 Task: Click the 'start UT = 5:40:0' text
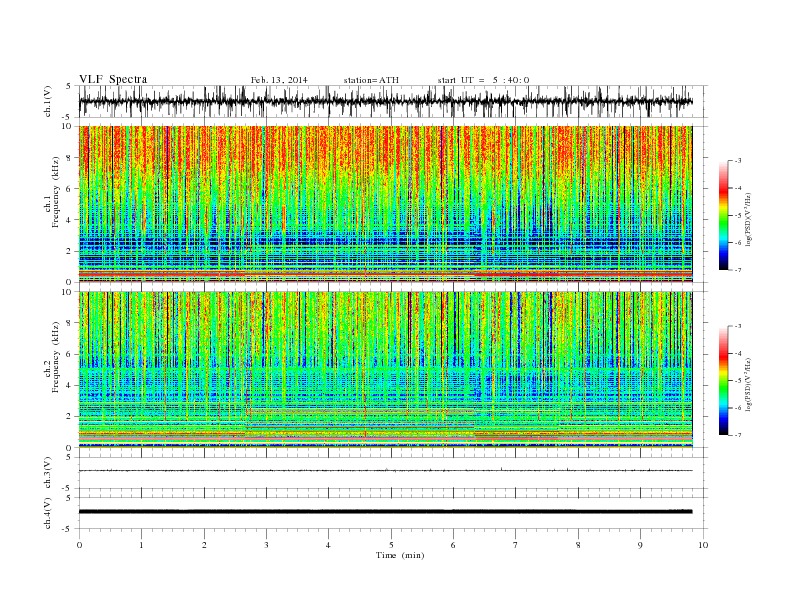click(x=483, y=80)
